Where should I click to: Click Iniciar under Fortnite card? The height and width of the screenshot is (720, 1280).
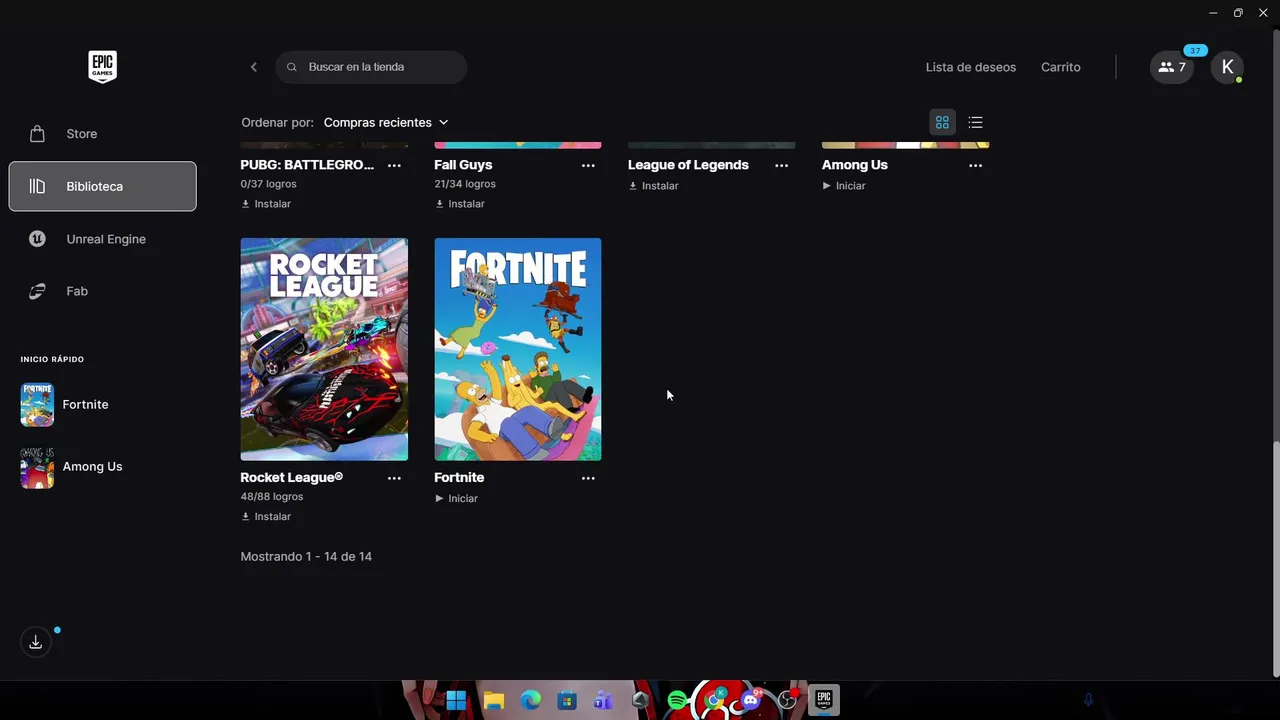pos(457,498)
